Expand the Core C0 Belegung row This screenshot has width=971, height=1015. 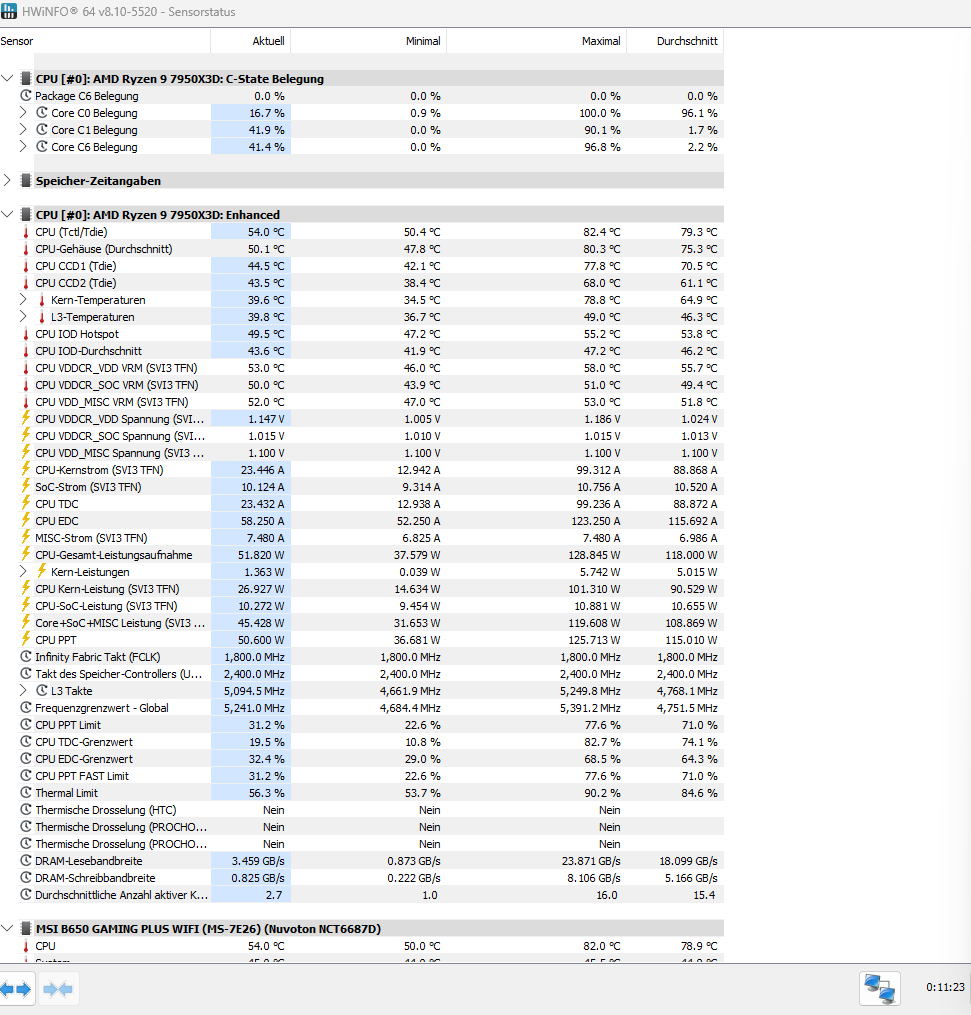click(23, 113)
